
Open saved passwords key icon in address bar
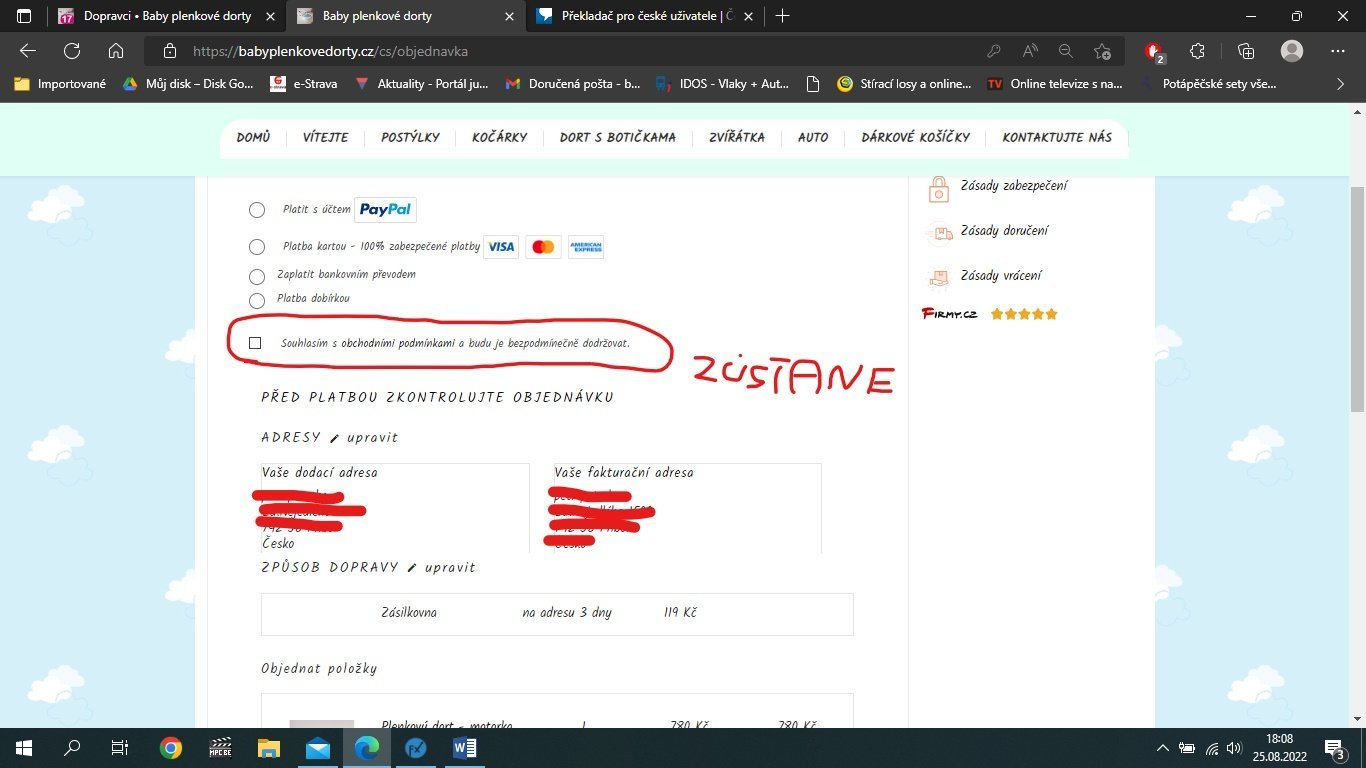[993, 51]
